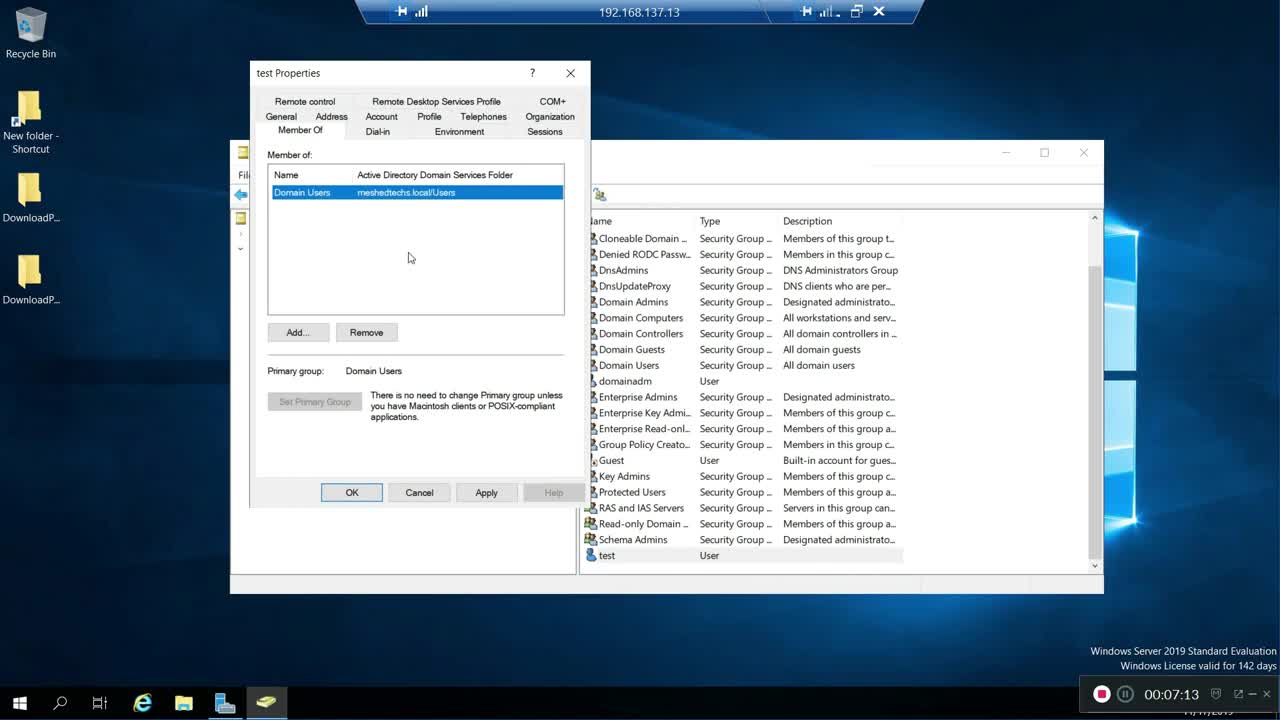Open Task View from the taskbar
Screen dimensions: 1280x720
[x=100, y=703]
